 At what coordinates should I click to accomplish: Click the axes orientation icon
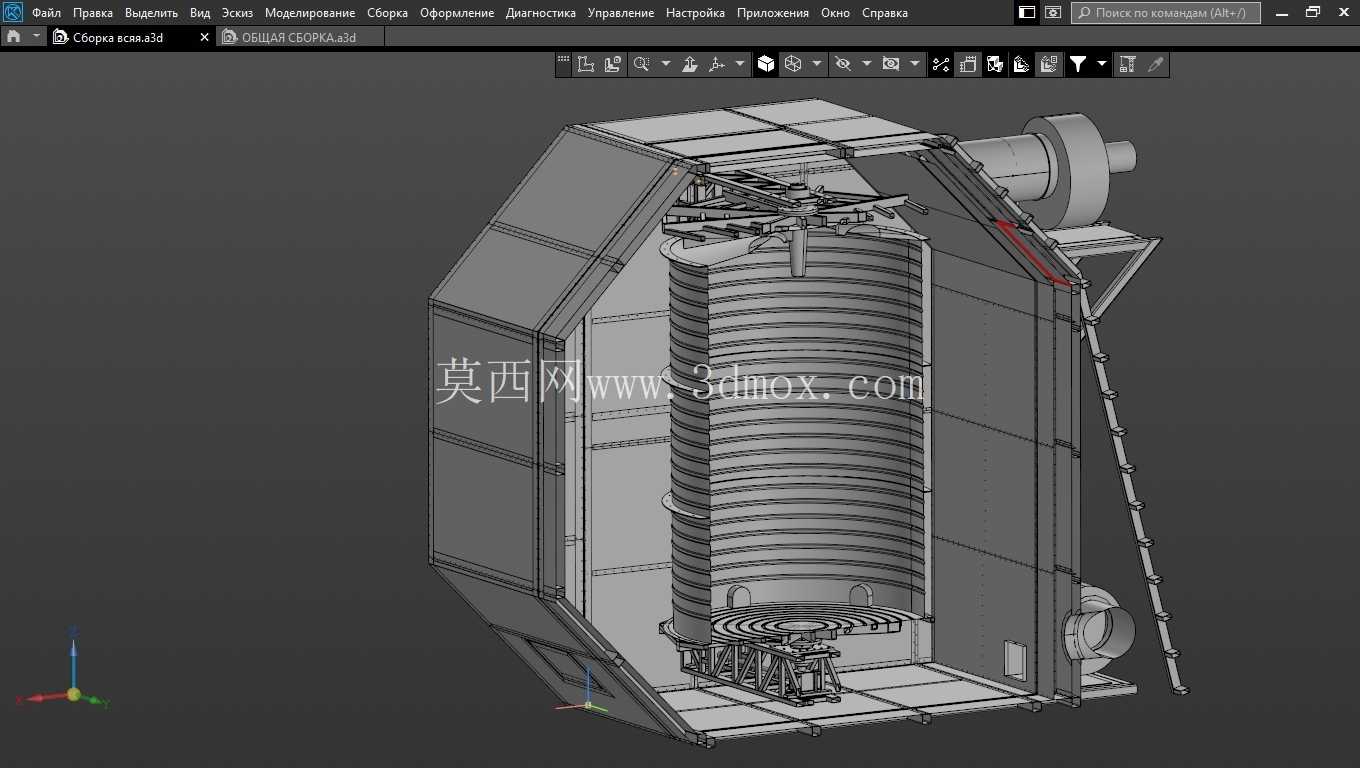717,64
